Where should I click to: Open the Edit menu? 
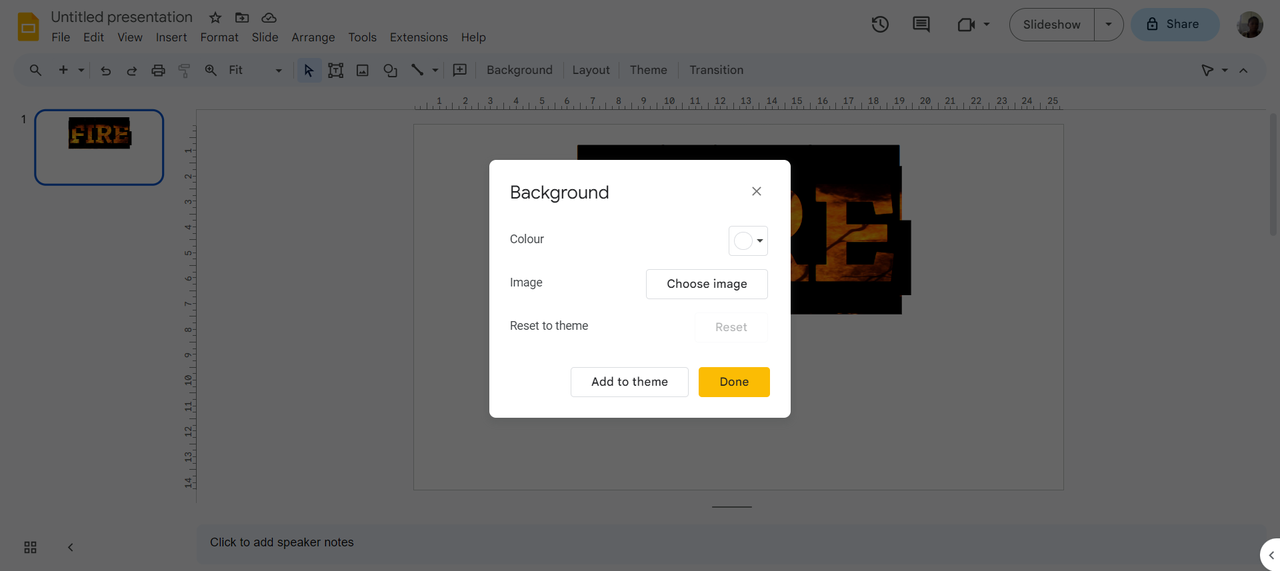point(93,37)
